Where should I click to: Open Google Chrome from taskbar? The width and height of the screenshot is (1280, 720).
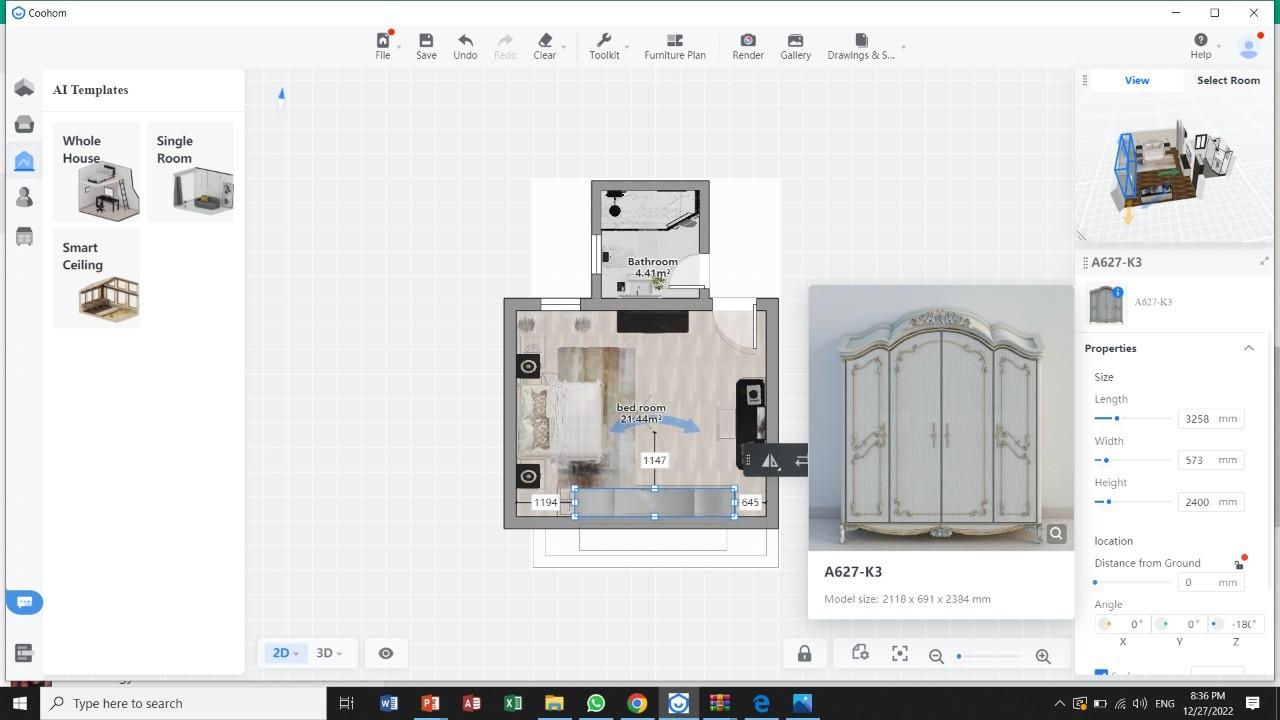point(637,703)
